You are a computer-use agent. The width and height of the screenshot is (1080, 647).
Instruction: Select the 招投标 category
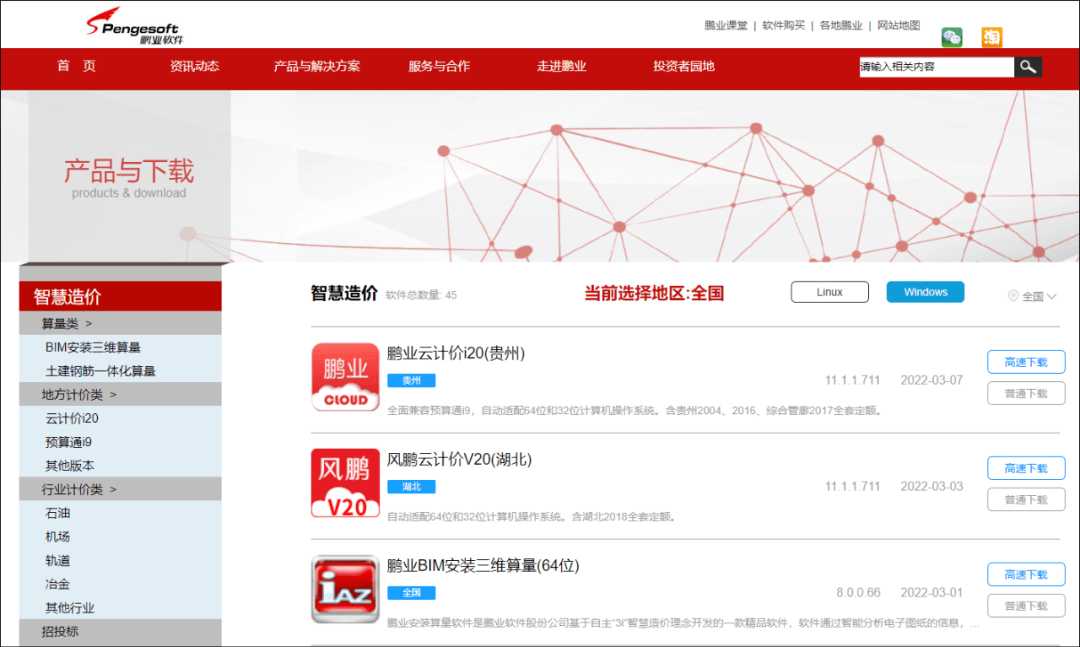121,631
